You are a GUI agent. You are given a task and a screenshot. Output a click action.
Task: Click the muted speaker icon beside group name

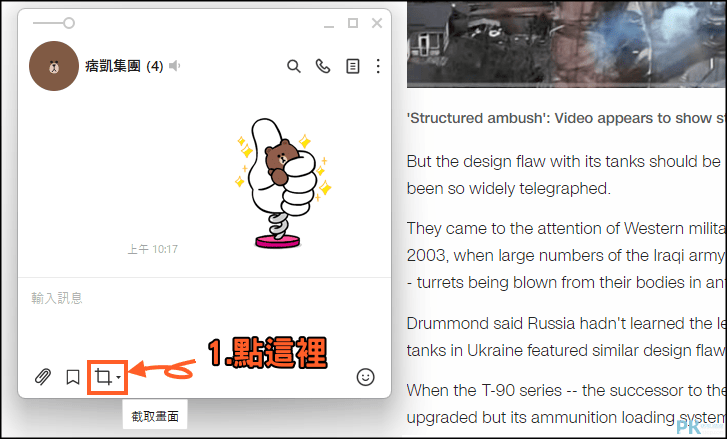coord(174,66)
